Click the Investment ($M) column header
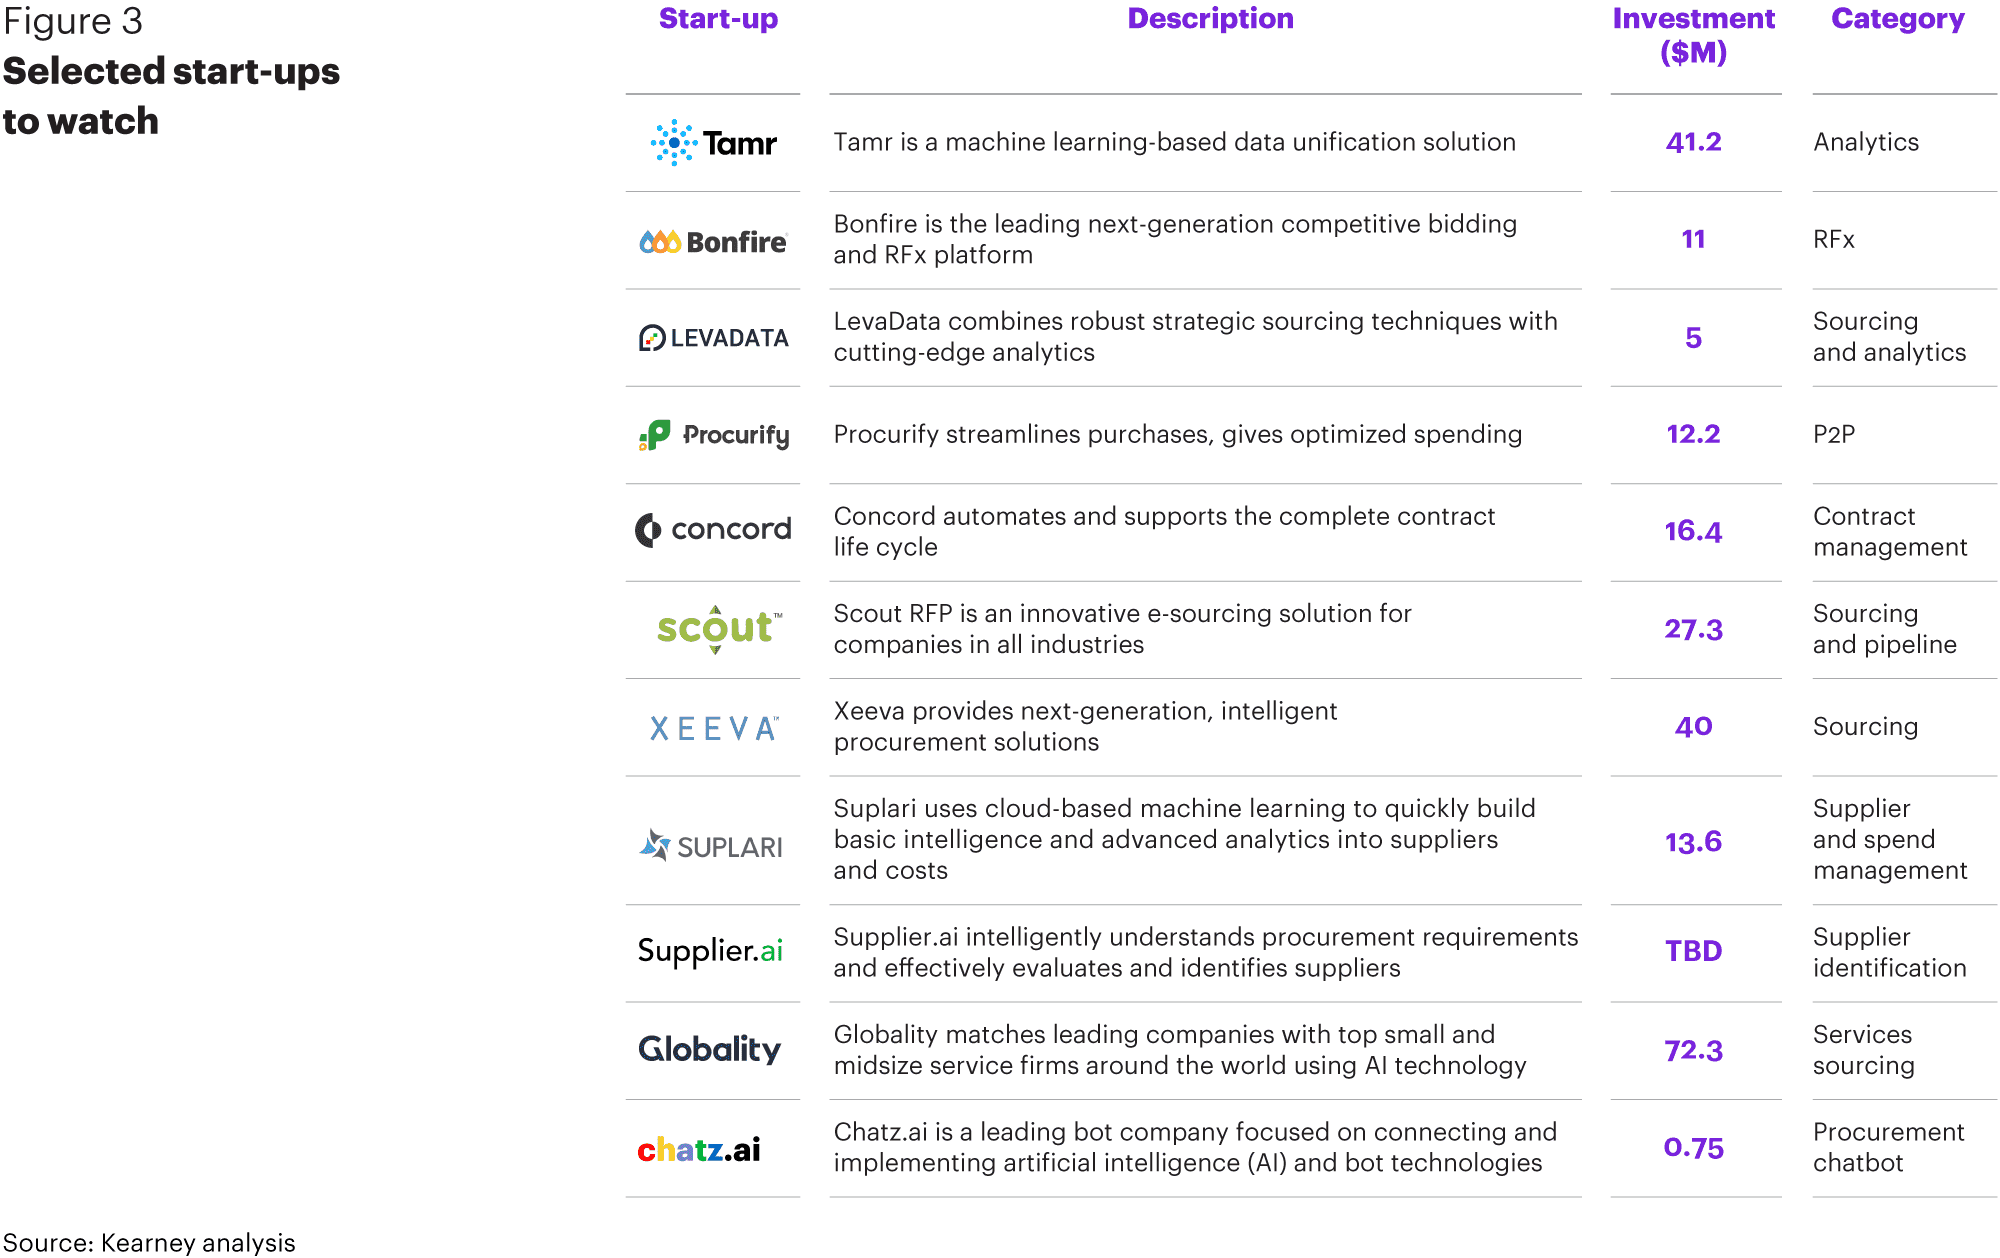 point(1694,35)
